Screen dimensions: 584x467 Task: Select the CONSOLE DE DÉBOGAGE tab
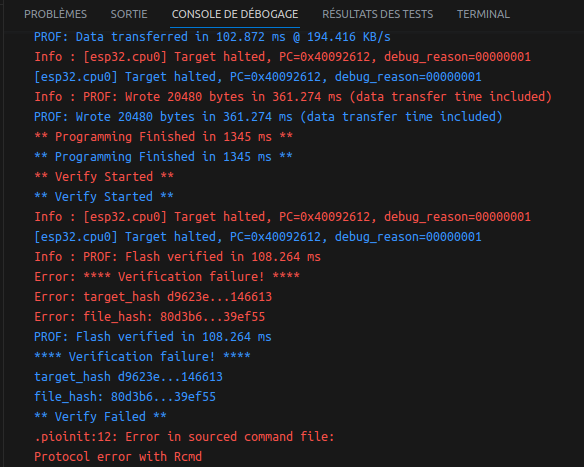pos(235,14)
